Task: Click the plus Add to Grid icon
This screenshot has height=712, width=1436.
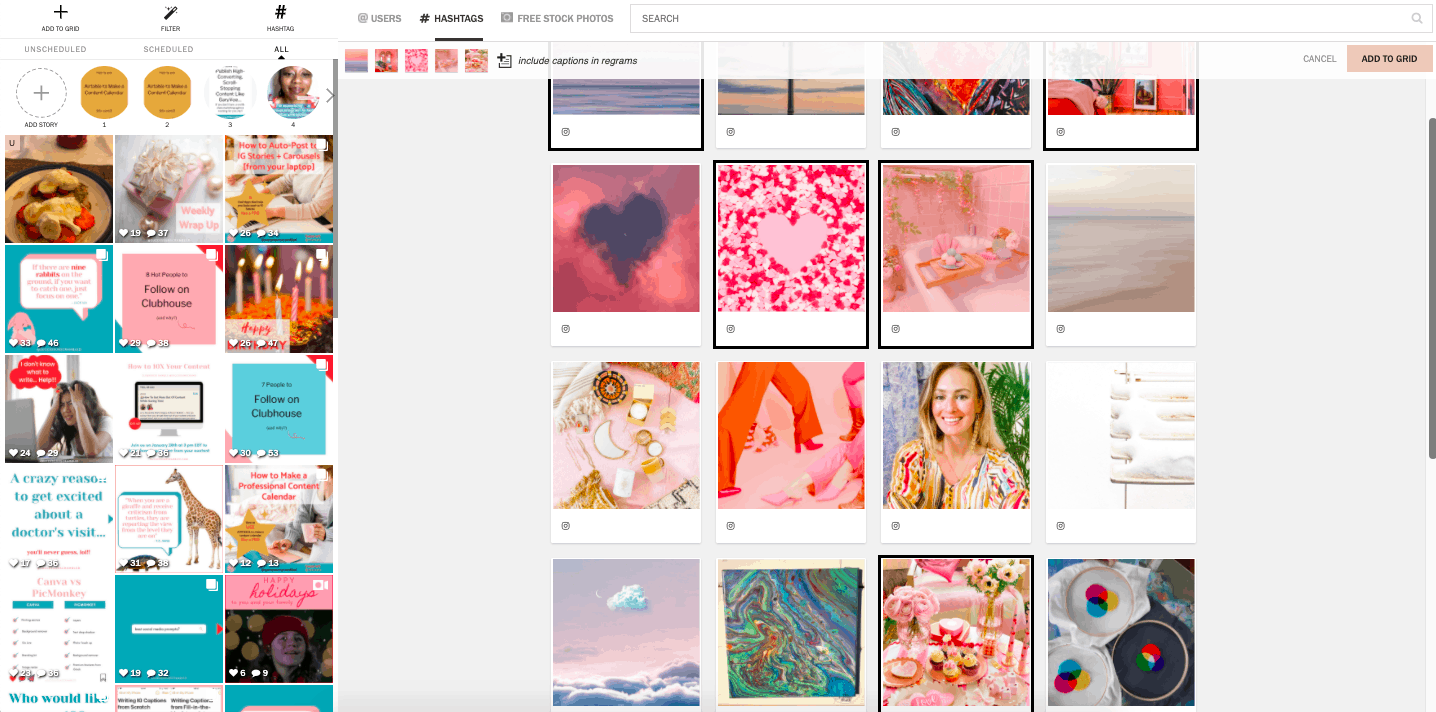Action: 60,13
